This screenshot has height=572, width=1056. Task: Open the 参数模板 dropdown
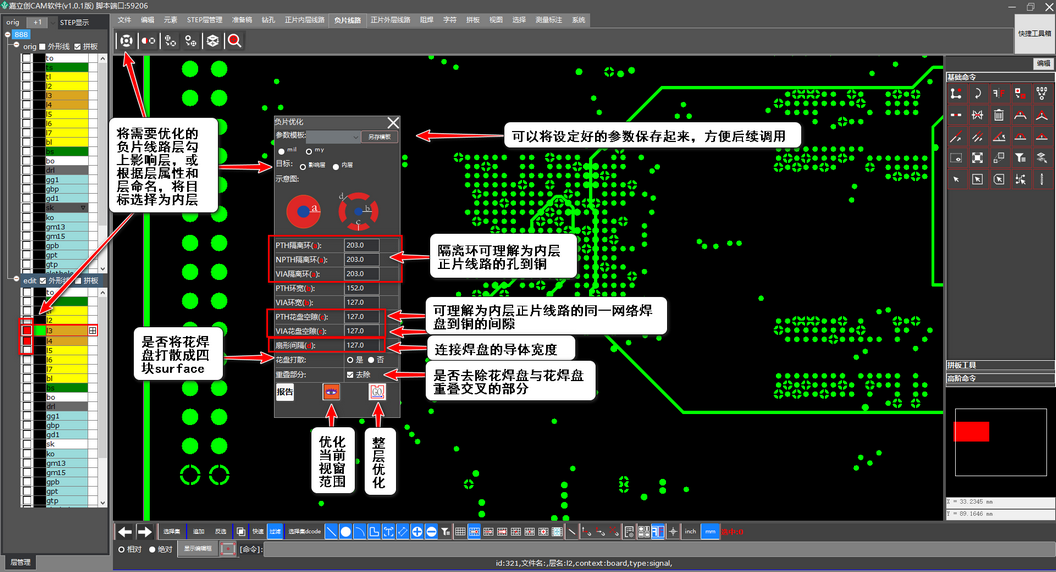coord(334,137)
